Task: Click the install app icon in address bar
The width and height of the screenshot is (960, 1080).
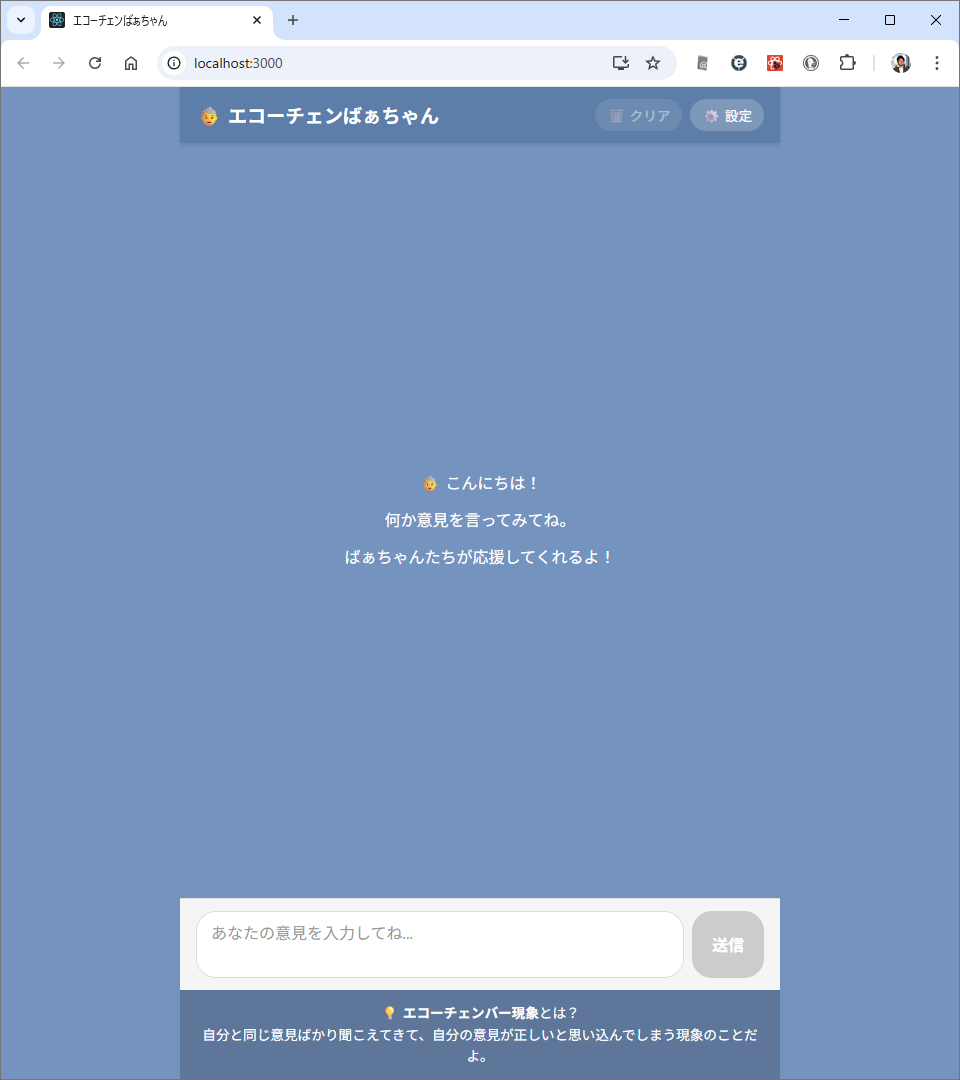Action: point(621,63)
